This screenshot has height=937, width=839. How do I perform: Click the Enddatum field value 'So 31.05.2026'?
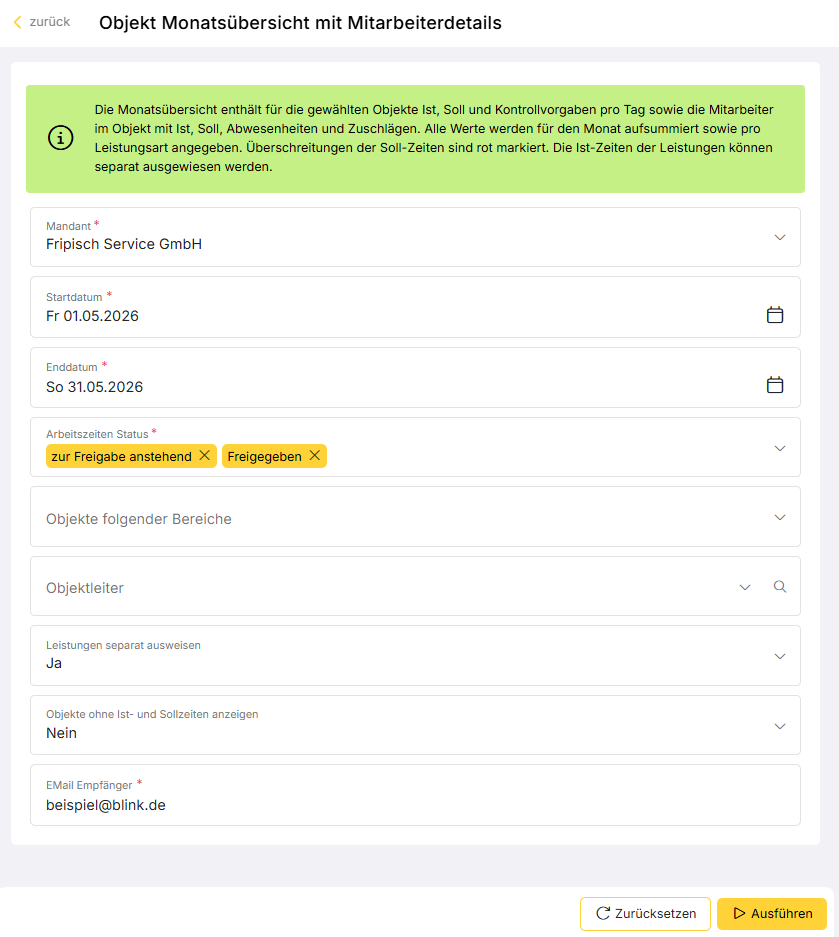point(94,387)
